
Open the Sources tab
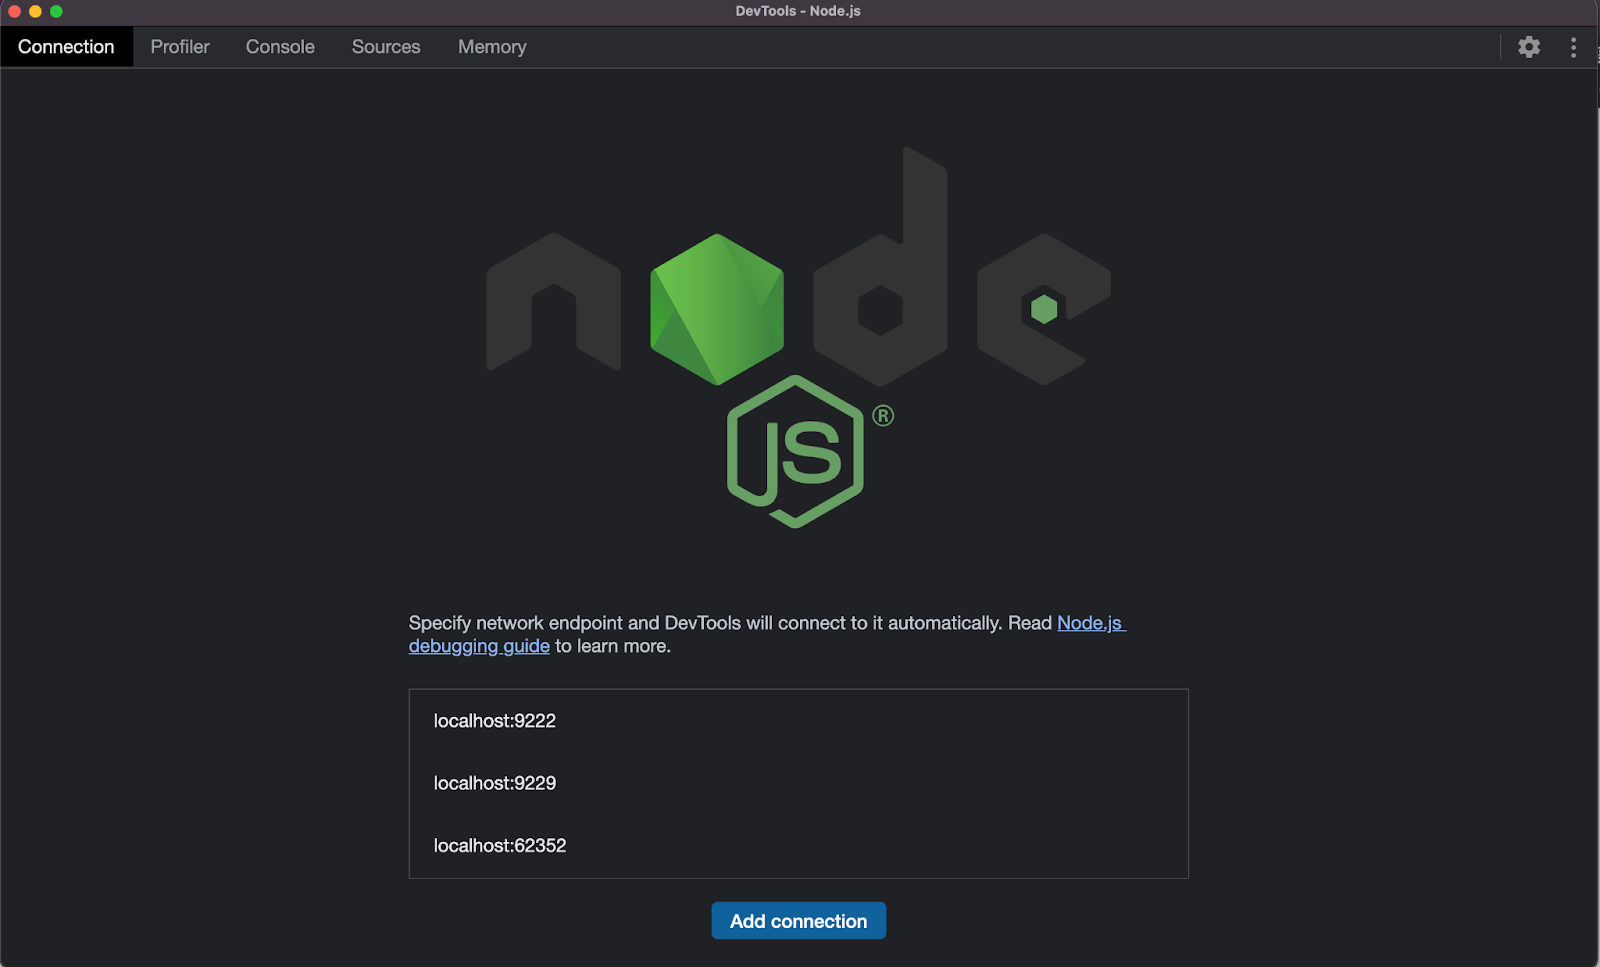tap(386, 47)
